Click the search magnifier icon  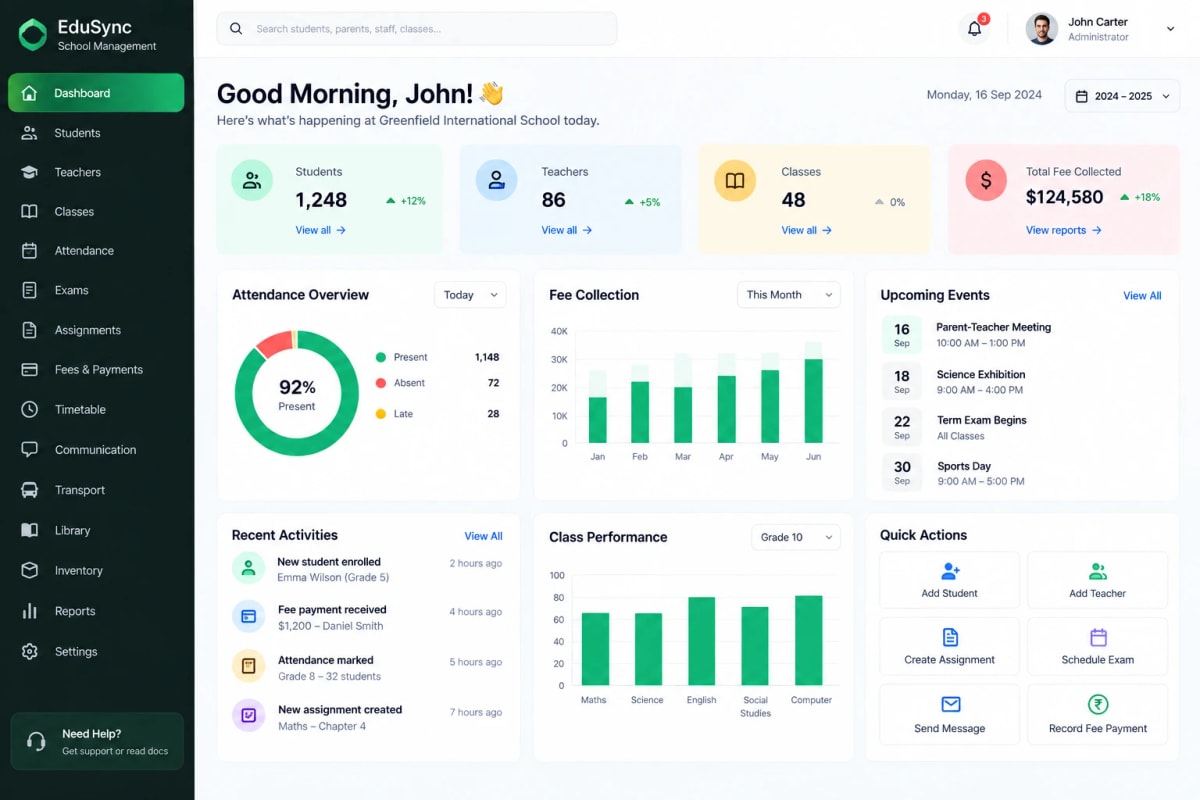tap(236, 29)
